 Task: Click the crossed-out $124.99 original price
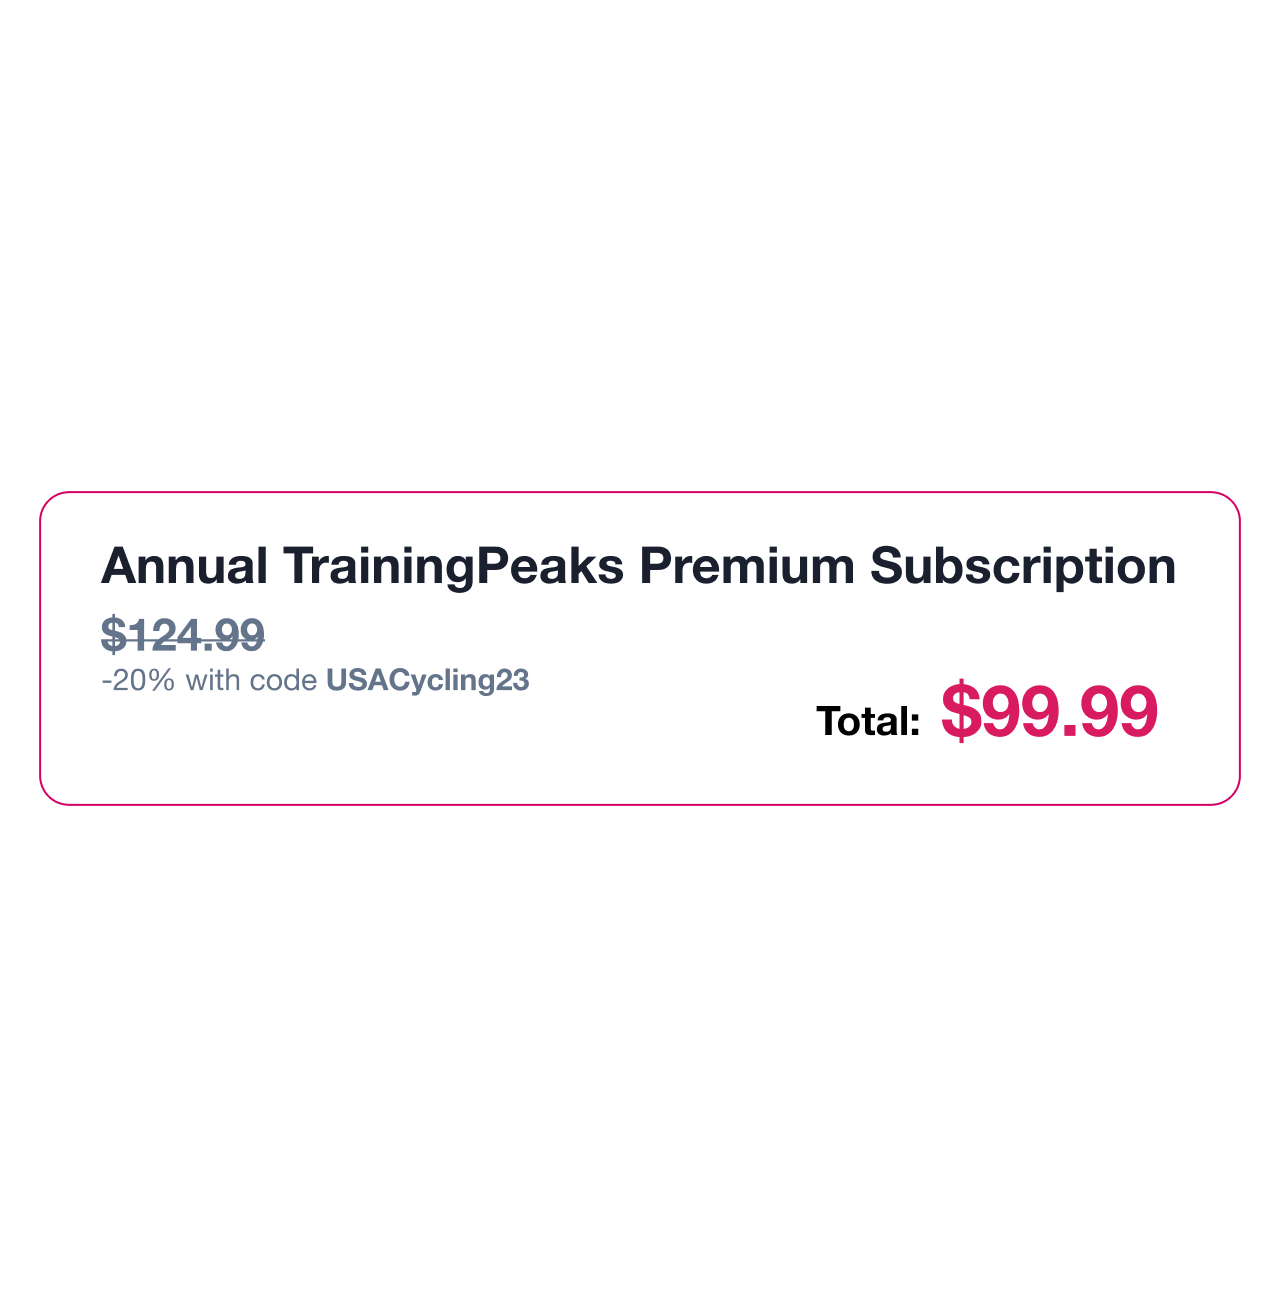[183, 635]
